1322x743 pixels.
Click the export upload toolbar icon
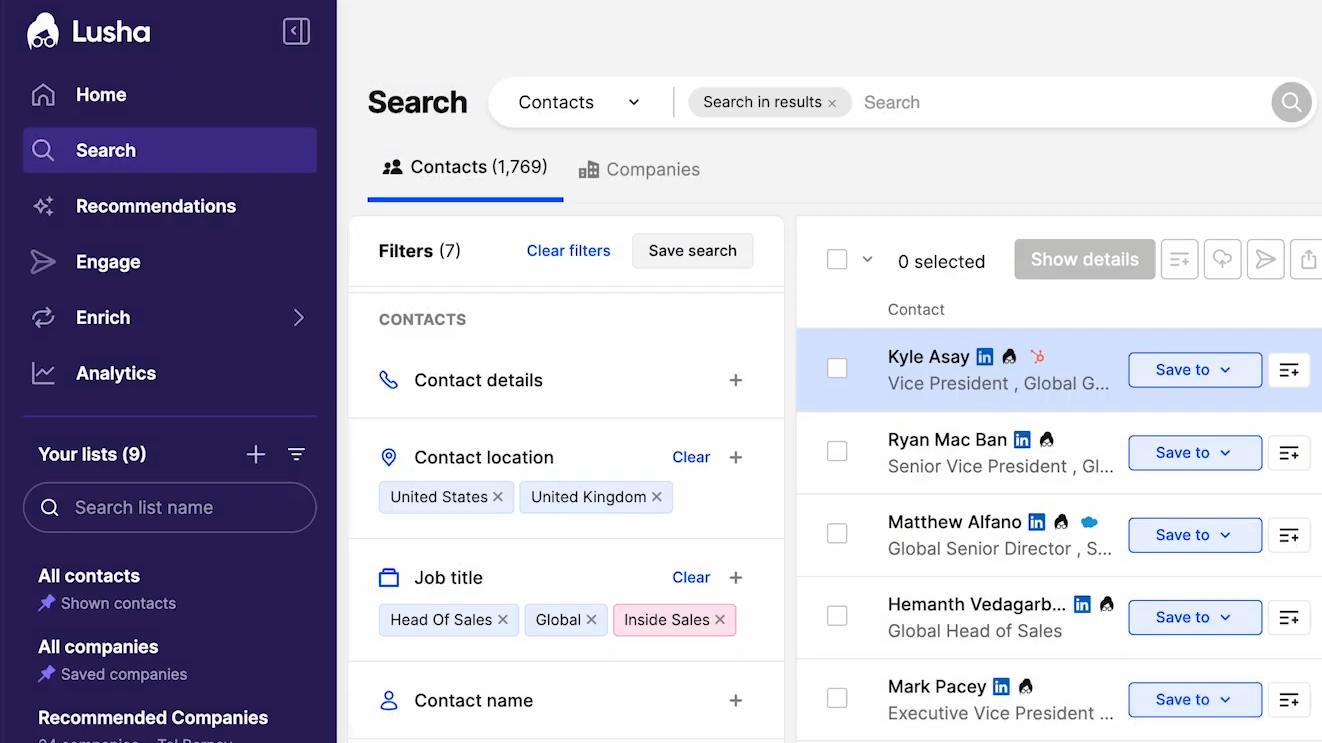click(x=1308, y=259)
